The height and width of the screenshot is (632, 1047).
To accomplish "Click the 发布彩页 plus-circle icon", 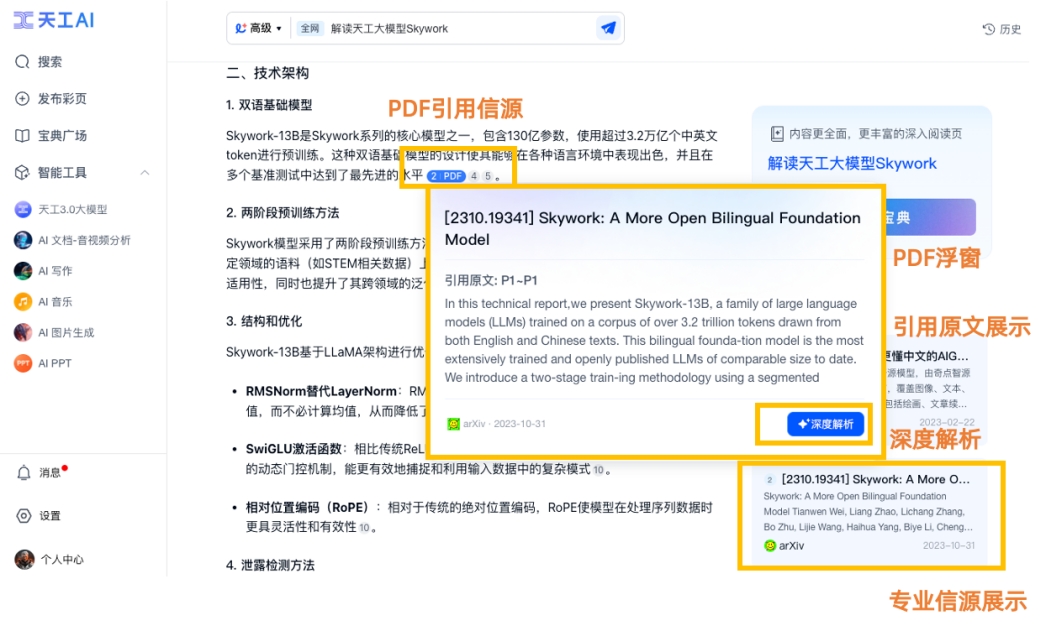I will coord(22,98).
